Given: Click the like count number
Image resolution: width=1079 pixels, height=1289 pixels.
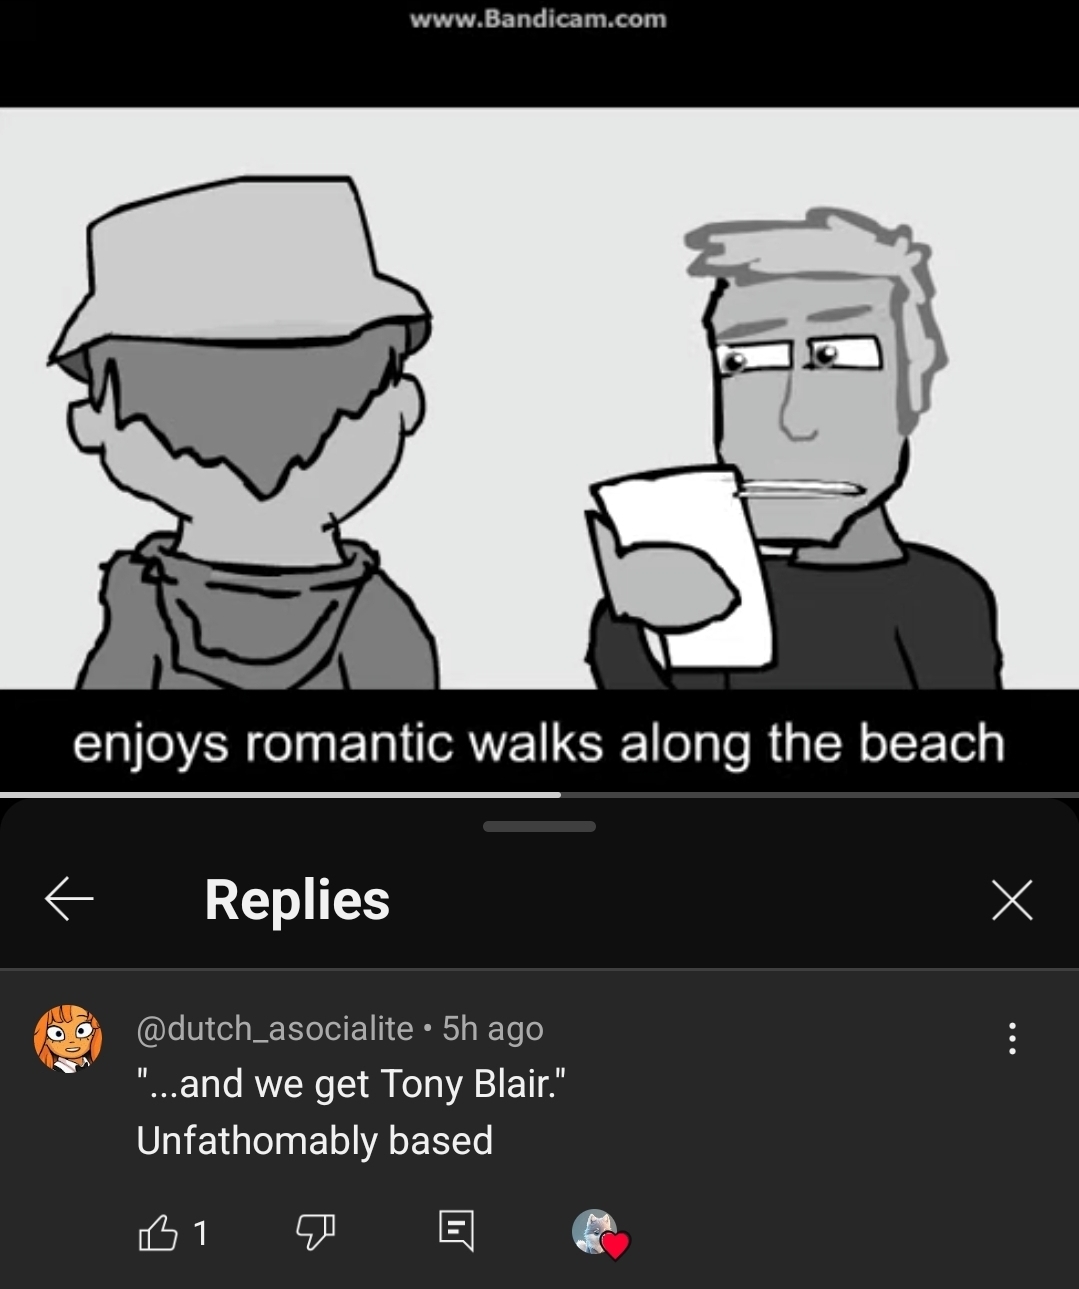Looking at the screenshot, I should pos(201,1233).
